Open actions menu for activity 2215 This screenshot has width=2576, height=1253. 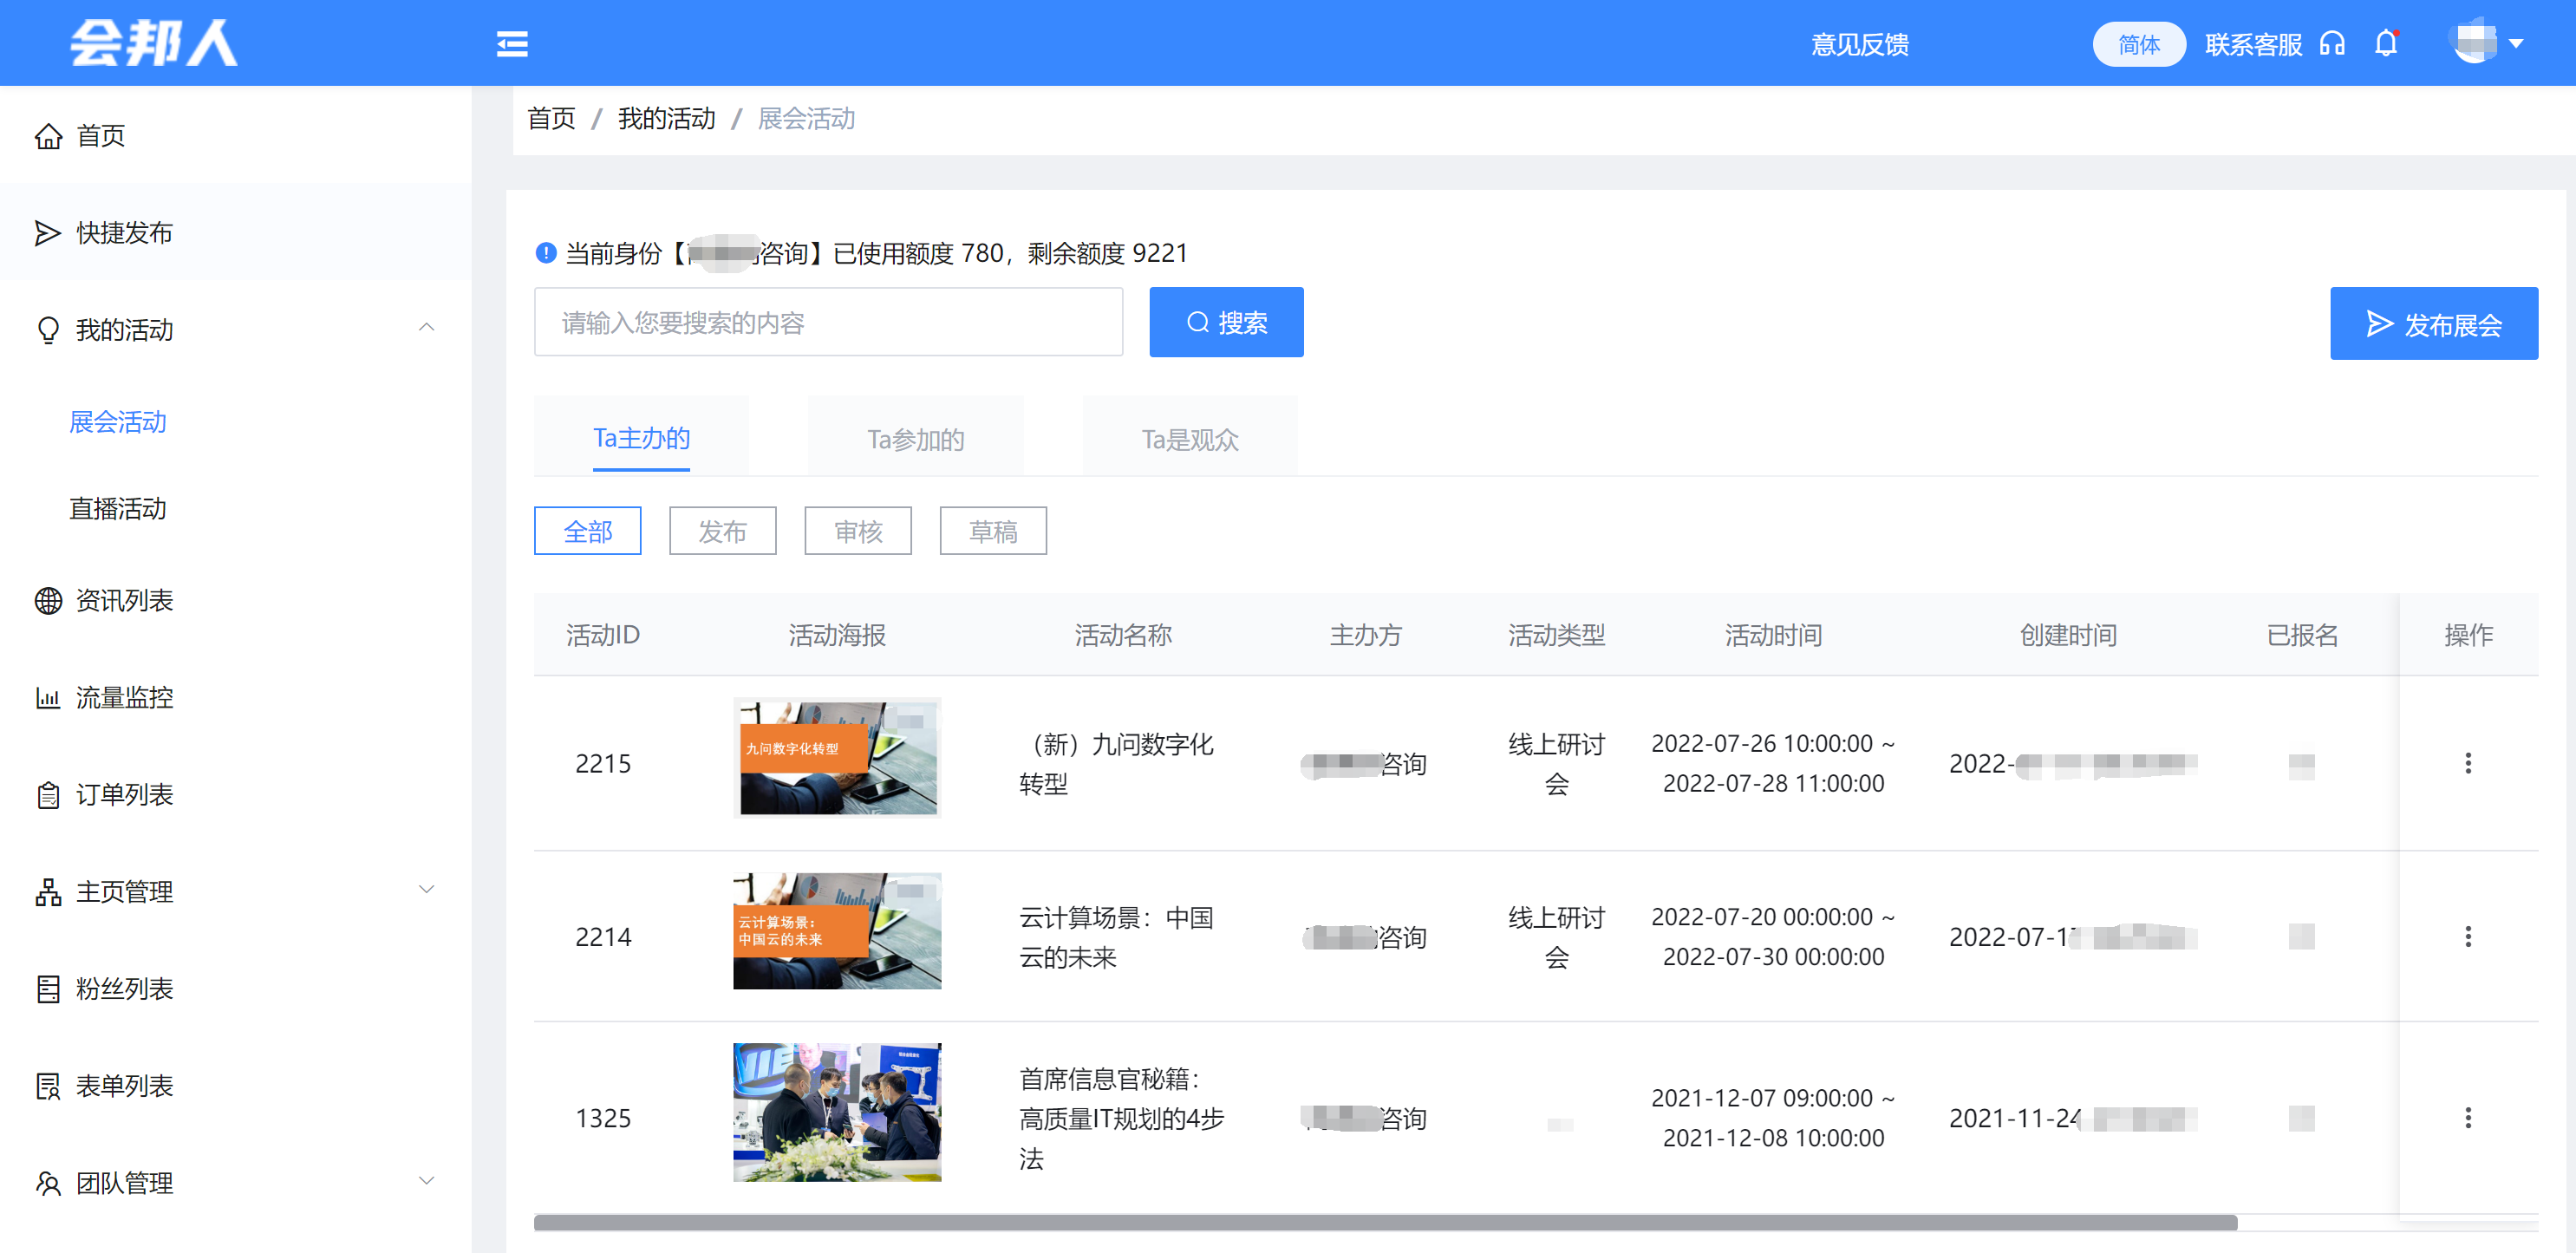click(2467, 764)
